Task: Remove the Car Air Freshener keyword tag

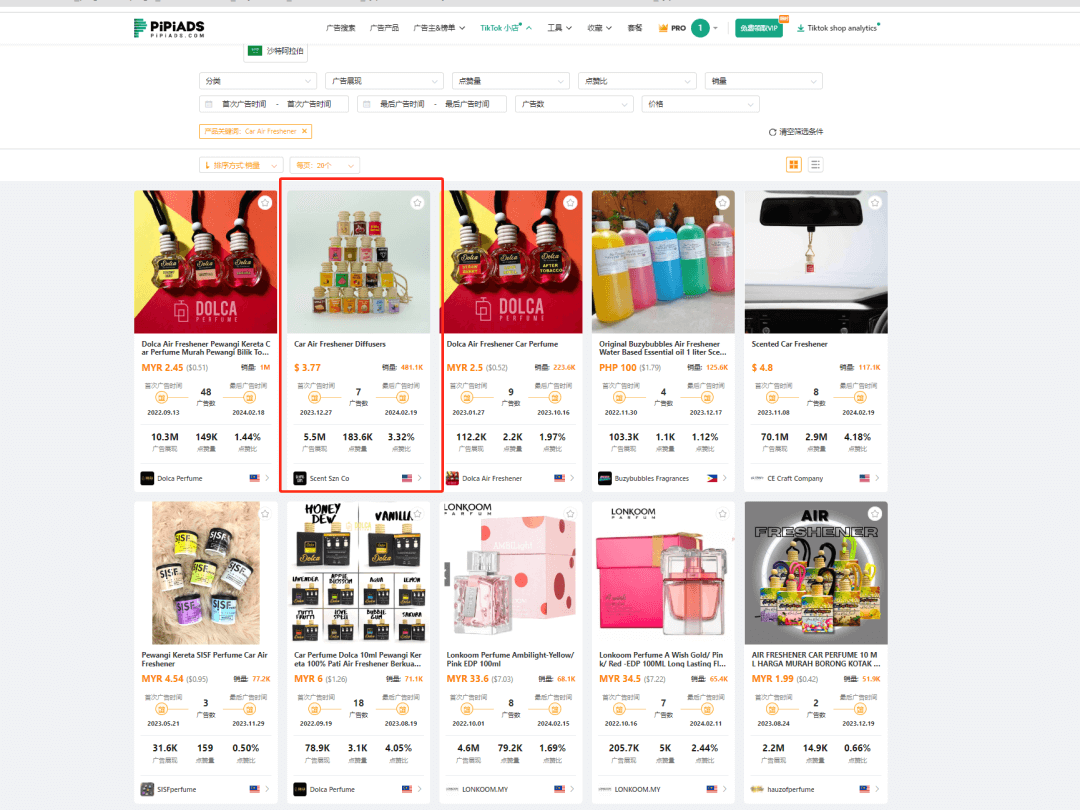Action: pyautogui.click(x=306, y=131)
